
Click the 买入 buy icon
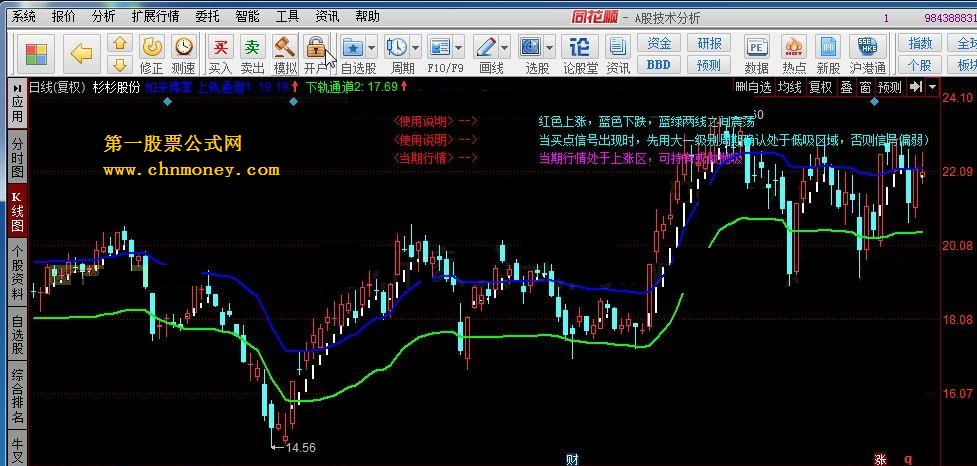220,47
